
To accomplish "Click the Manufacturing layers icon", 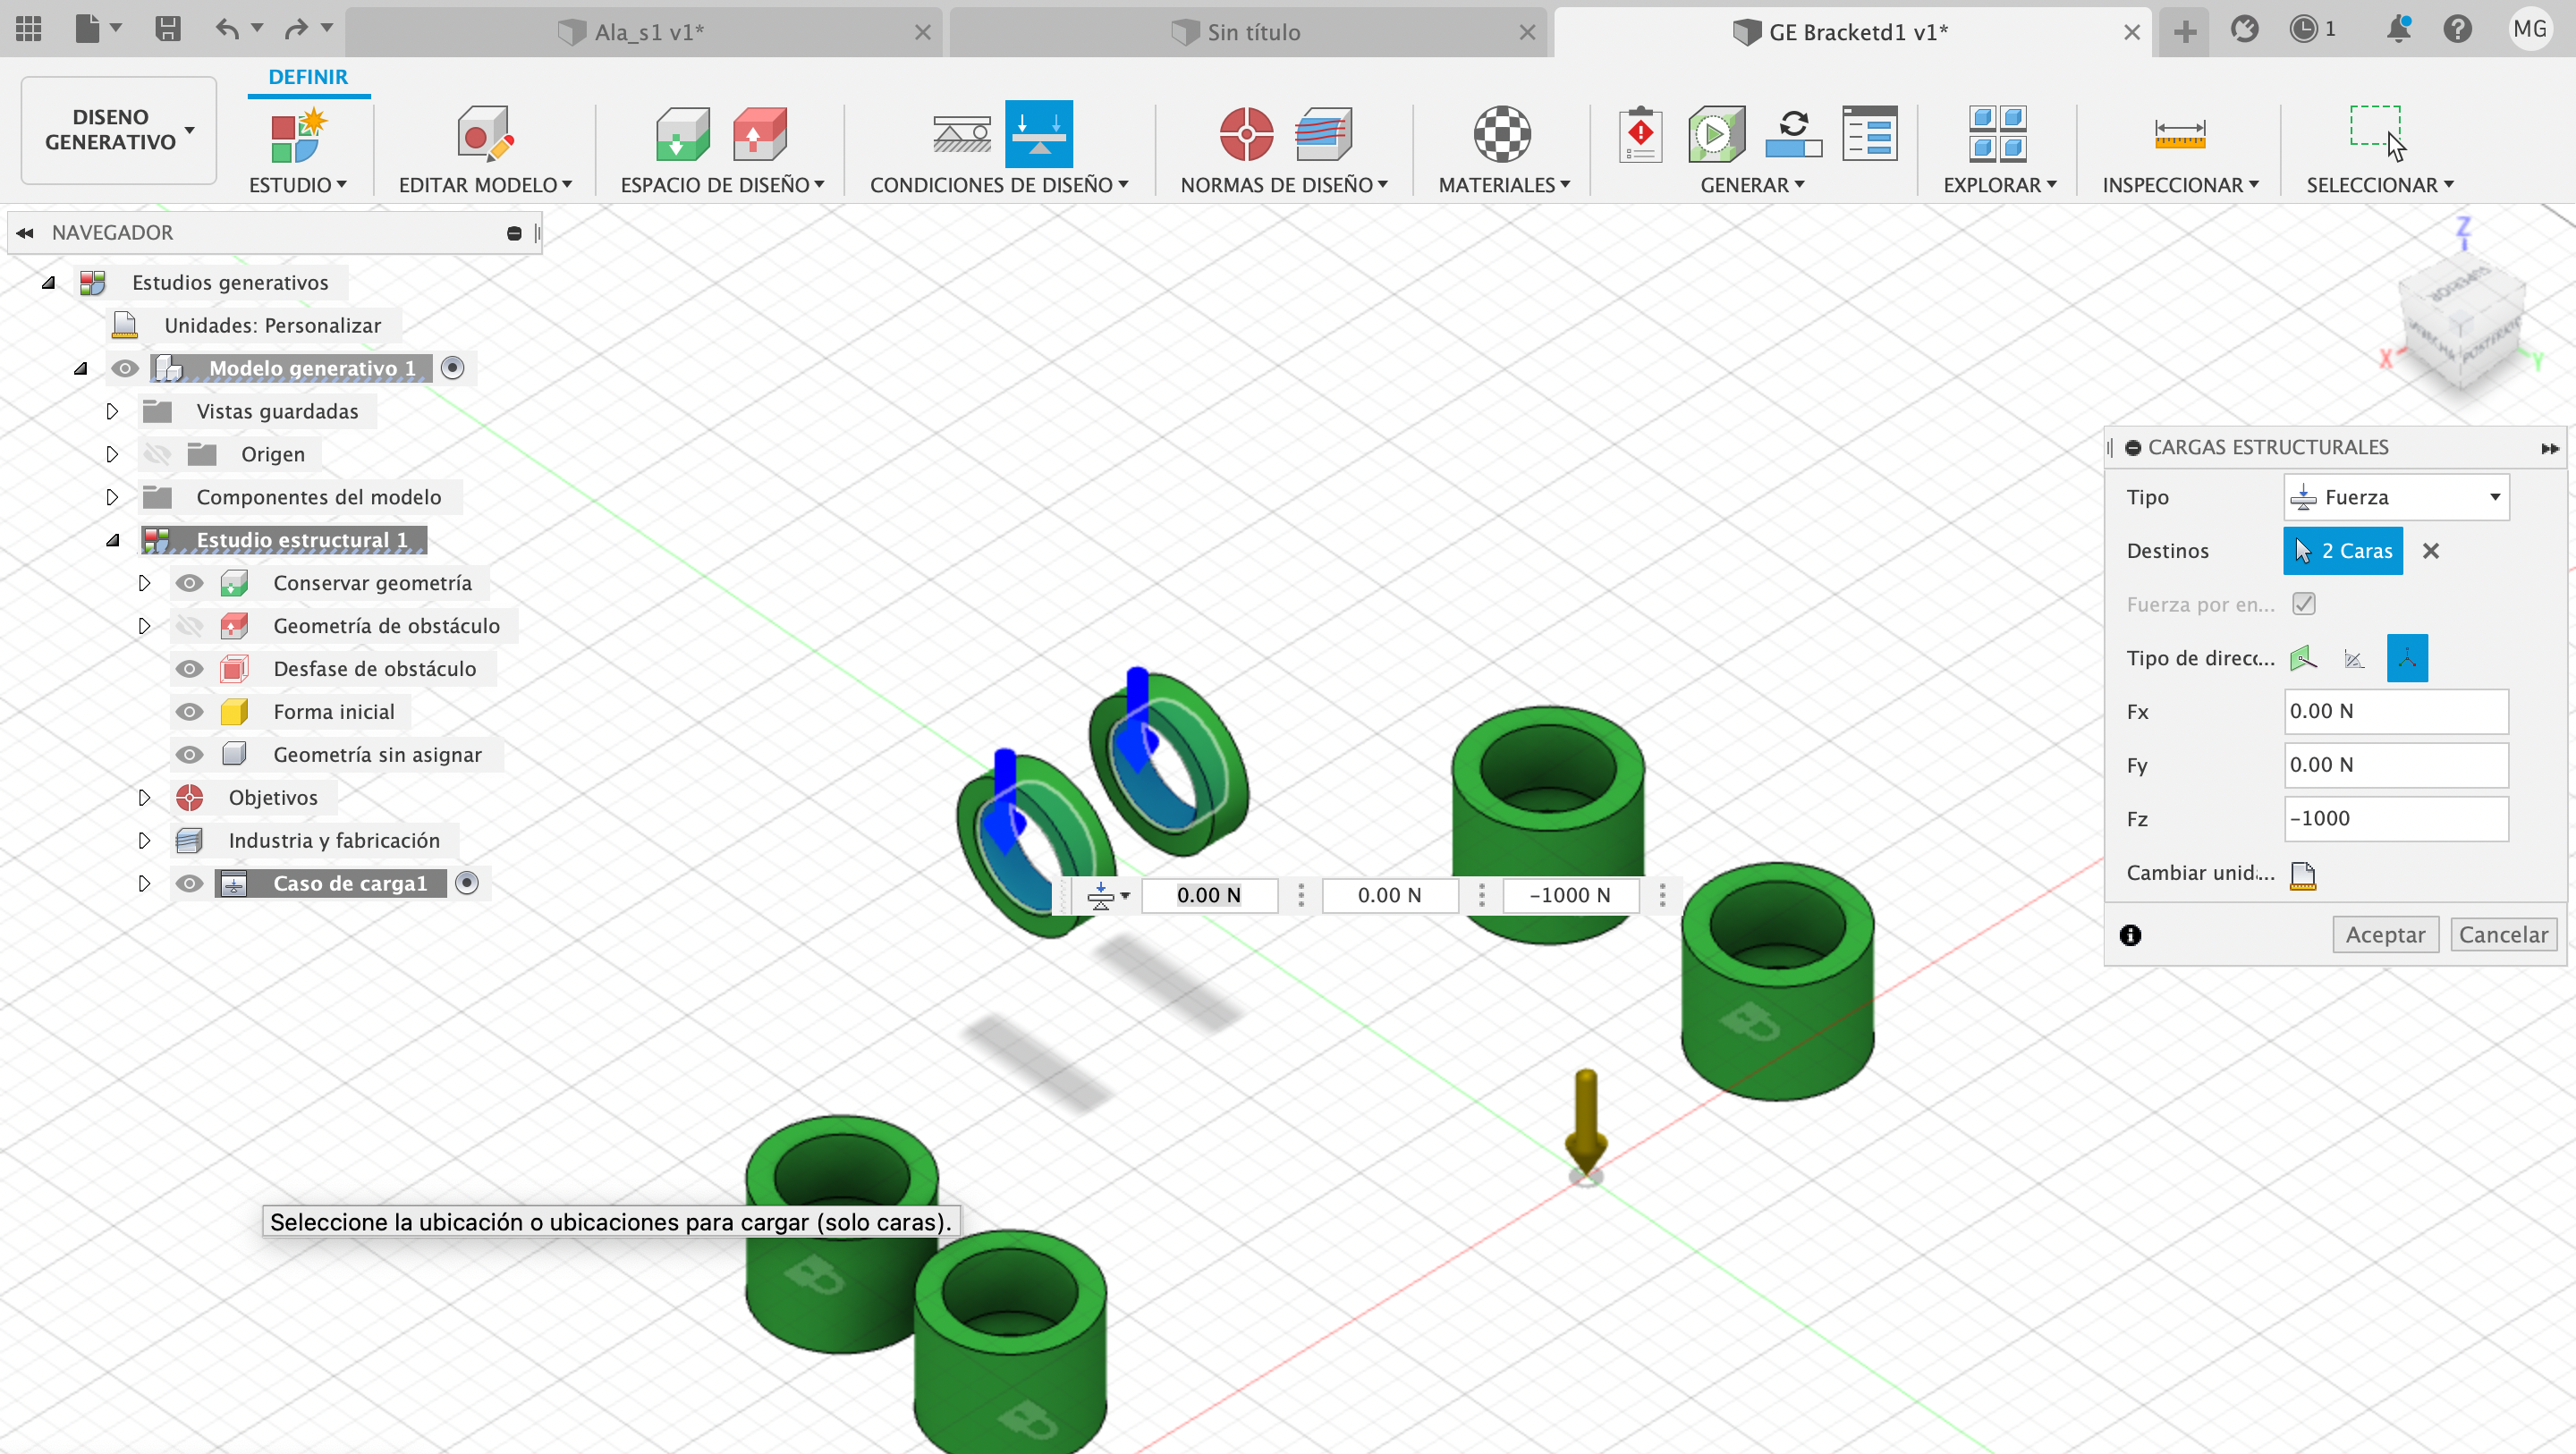I will [x=1323, y=133].
